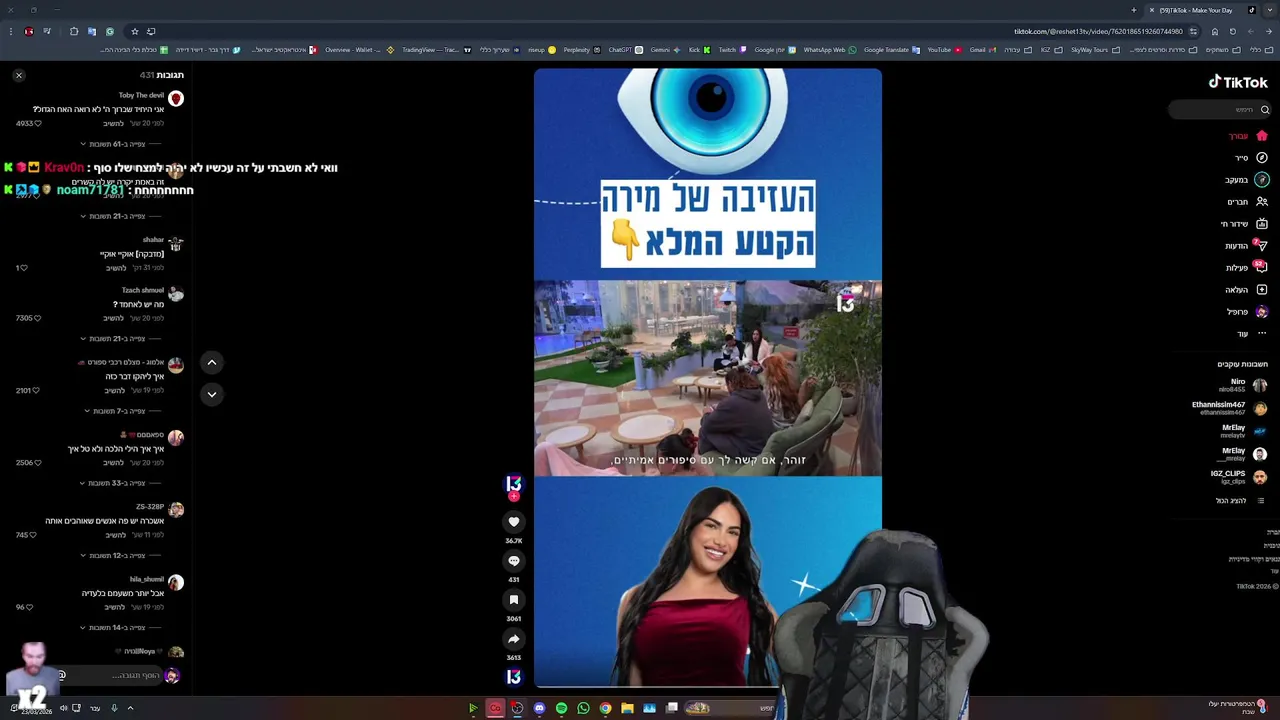Open Spotify from the taskbar
1280x720 pixels.
(x=561, y=708)
